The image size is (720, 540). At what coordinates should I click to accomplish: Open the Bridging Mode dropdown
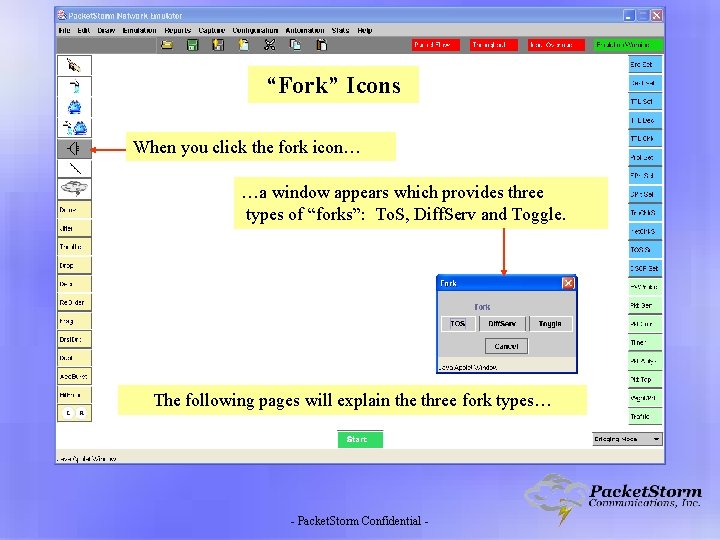click(x=627, y=439)
